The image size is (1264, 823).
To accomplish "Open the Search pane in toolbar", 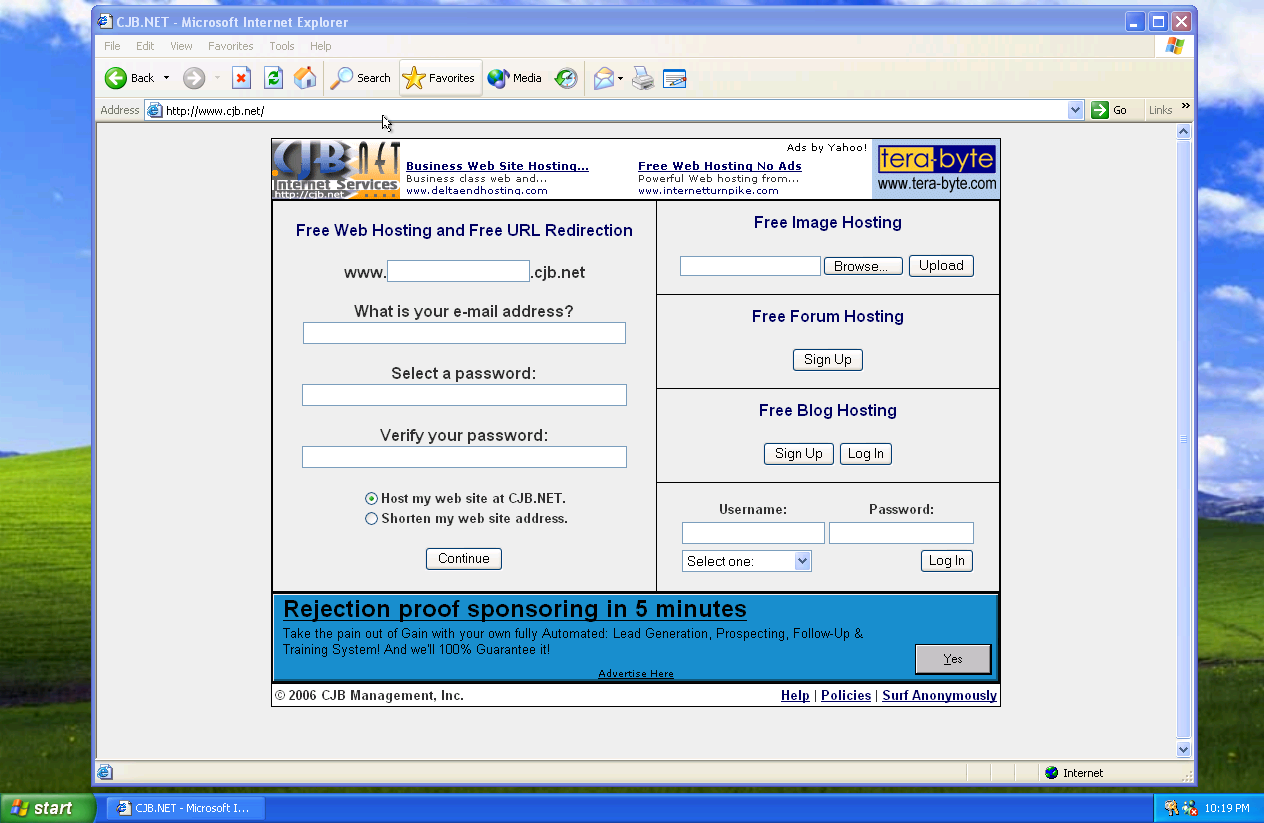I will pos(361,78).
